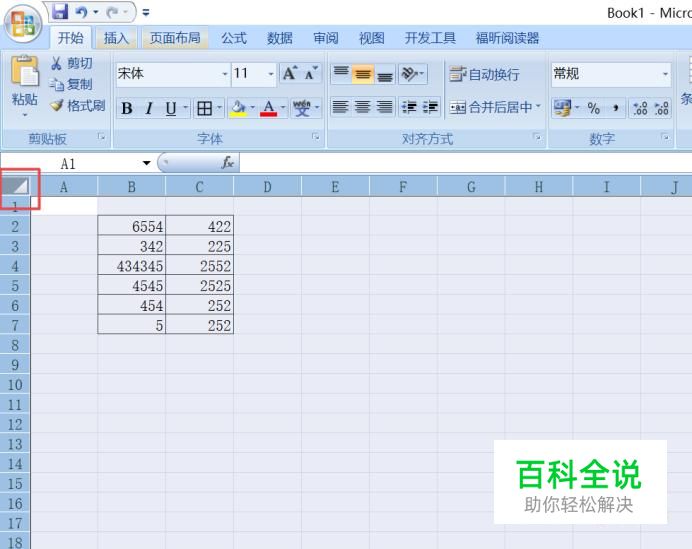The width and height of the screenshot is (692, 549).
Task: Expand the border style dropdown arrow
Action: [x=219, y=108]
